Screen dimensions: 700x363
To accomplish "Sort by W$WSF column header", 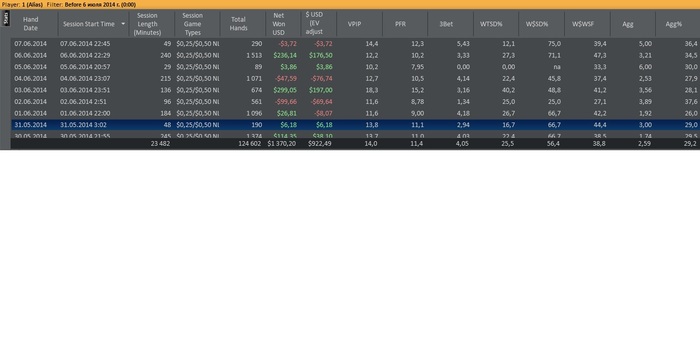I will [583, 24].
